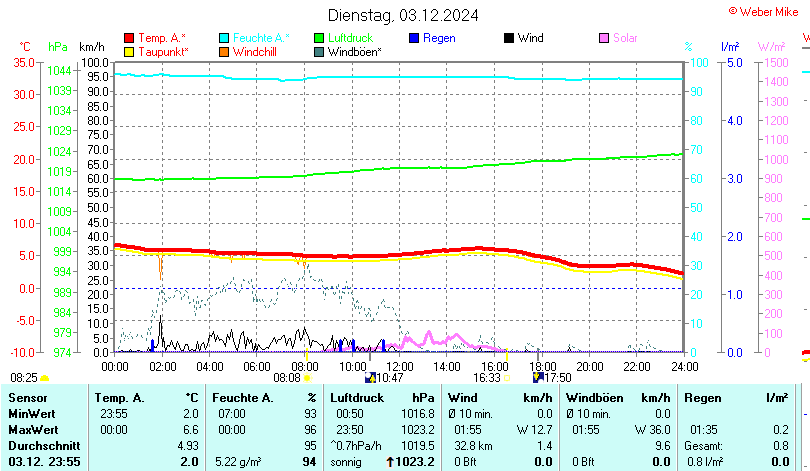
Task: Click the sonnig weather status text
Action: coord(346,462)
